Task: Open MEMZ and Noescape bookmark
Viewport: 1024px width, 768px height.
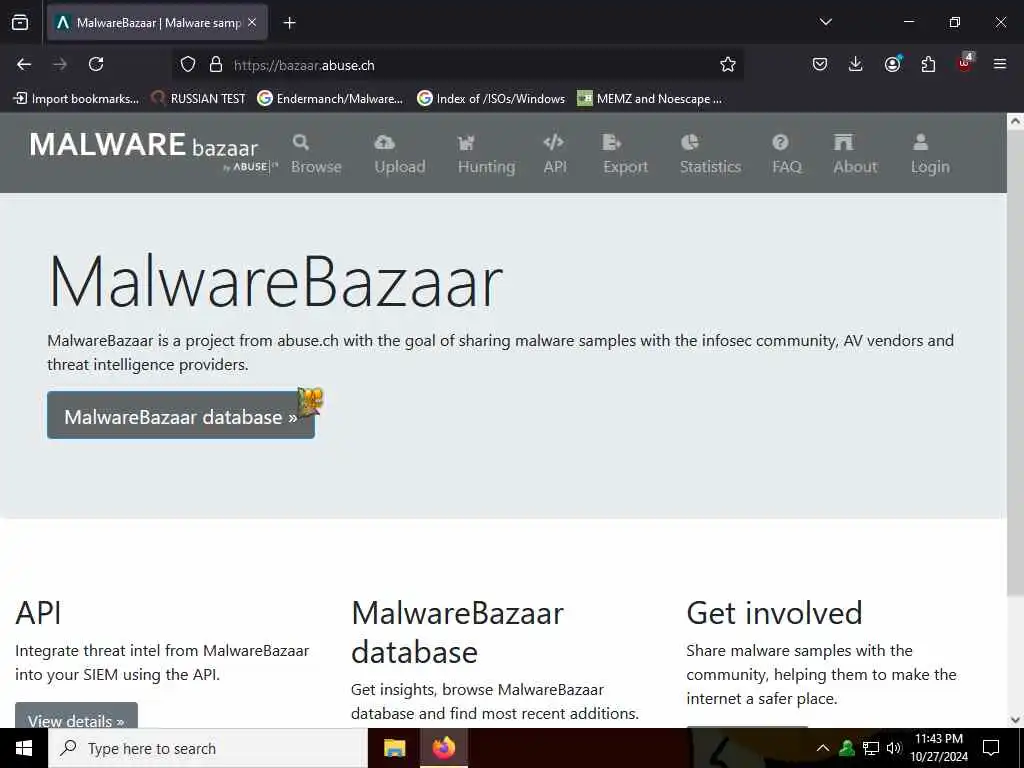Action: click(650, 99)
